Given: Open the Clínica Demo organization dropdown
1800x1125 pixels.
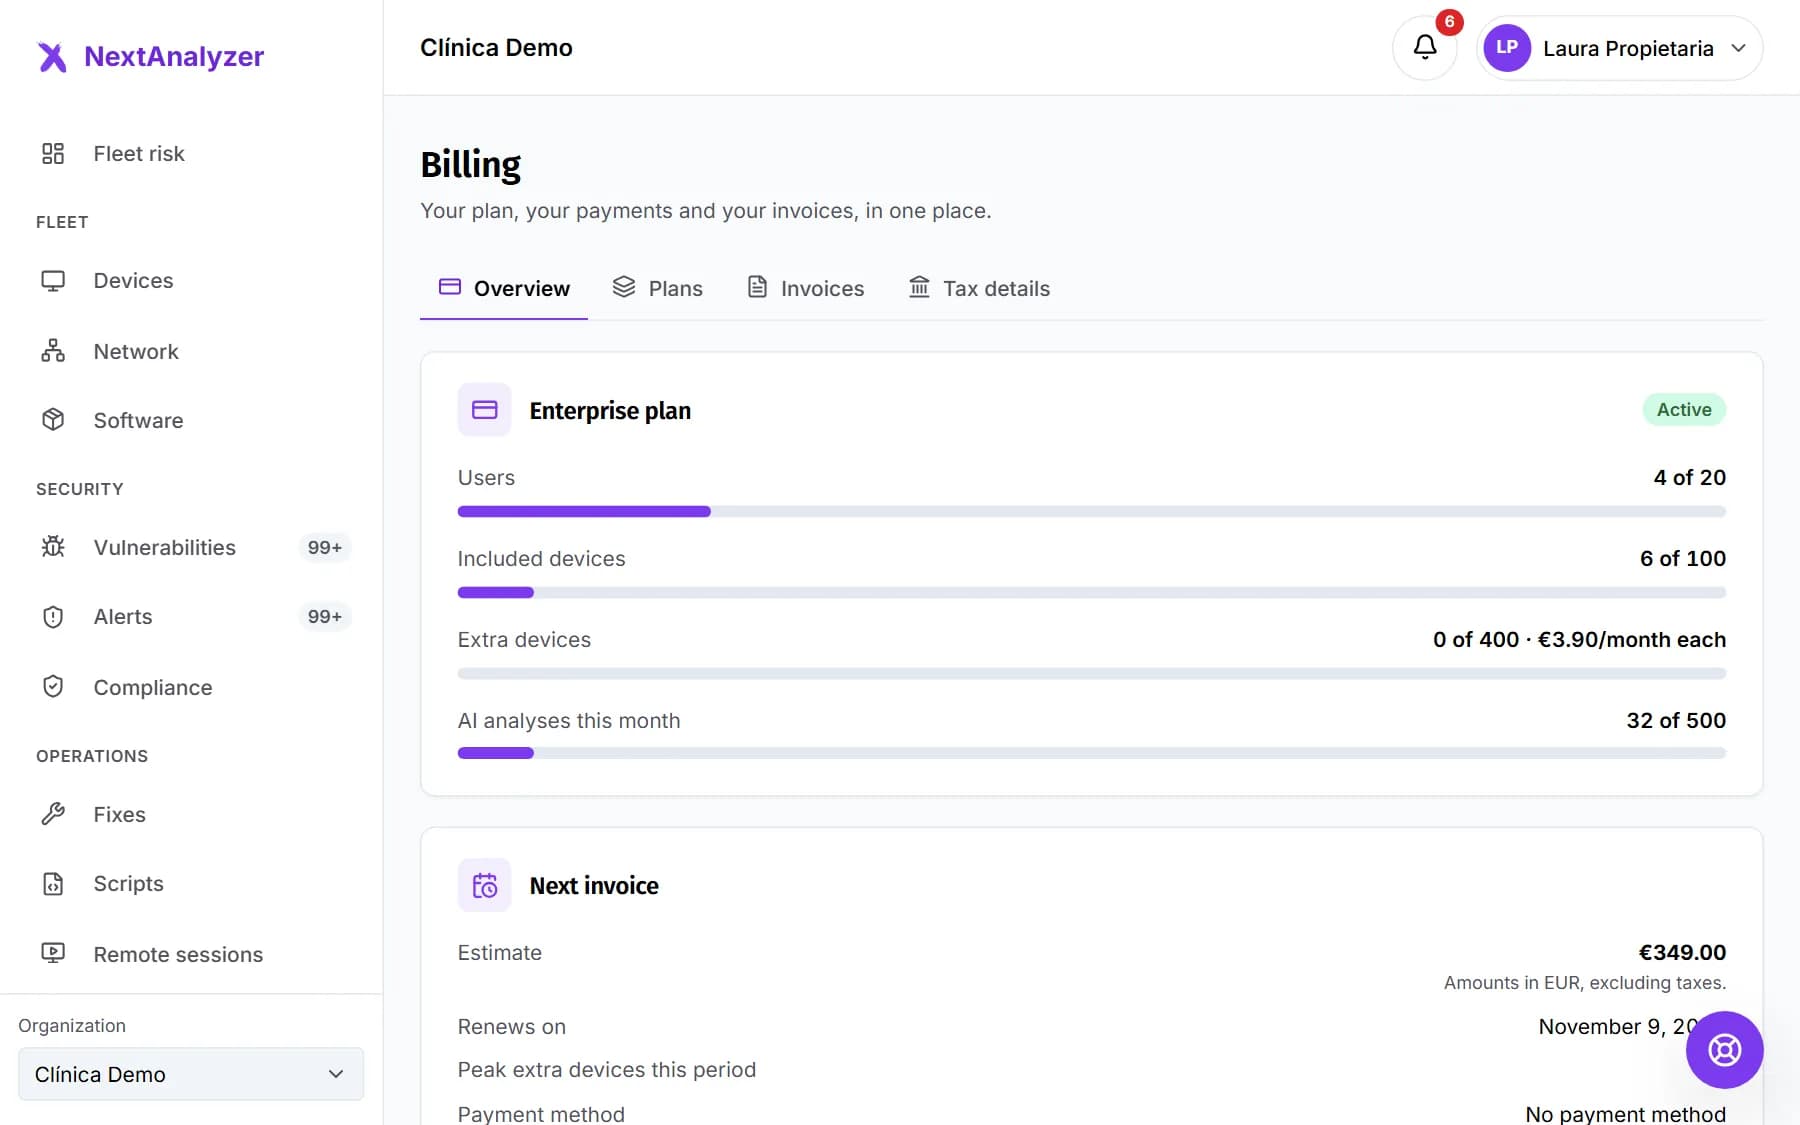Looking at the screenshot, I should (191, 1074).
